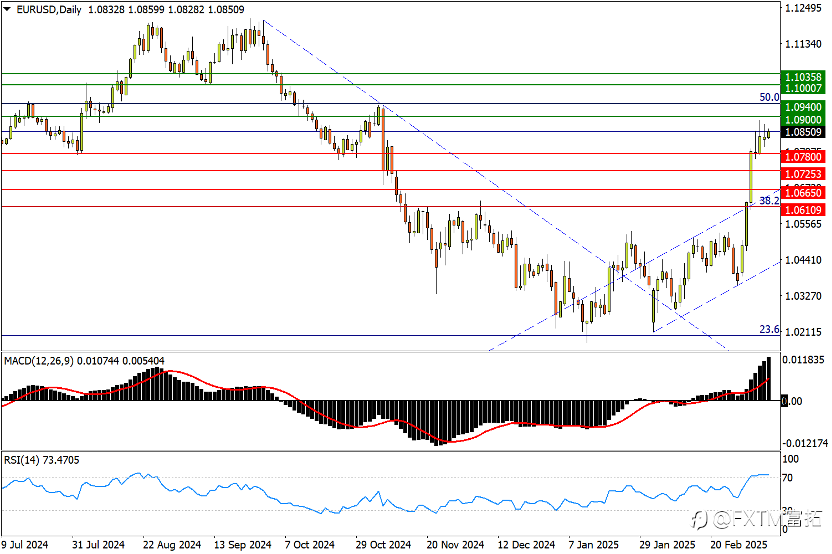The height and width of the screenshot is (554, 832).
Task: Select the green level label 1.09000
Action: point(803,120)
